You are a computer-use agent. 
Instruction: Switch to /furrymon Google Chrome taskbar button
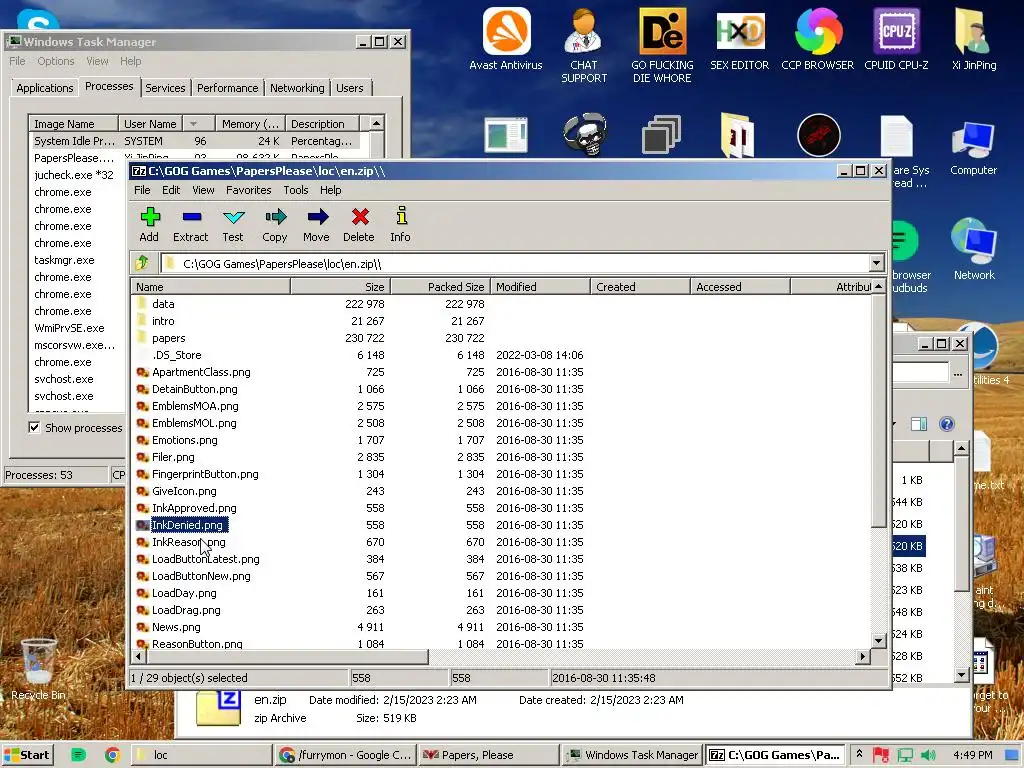pyautogui.click(x=345, y=755)
